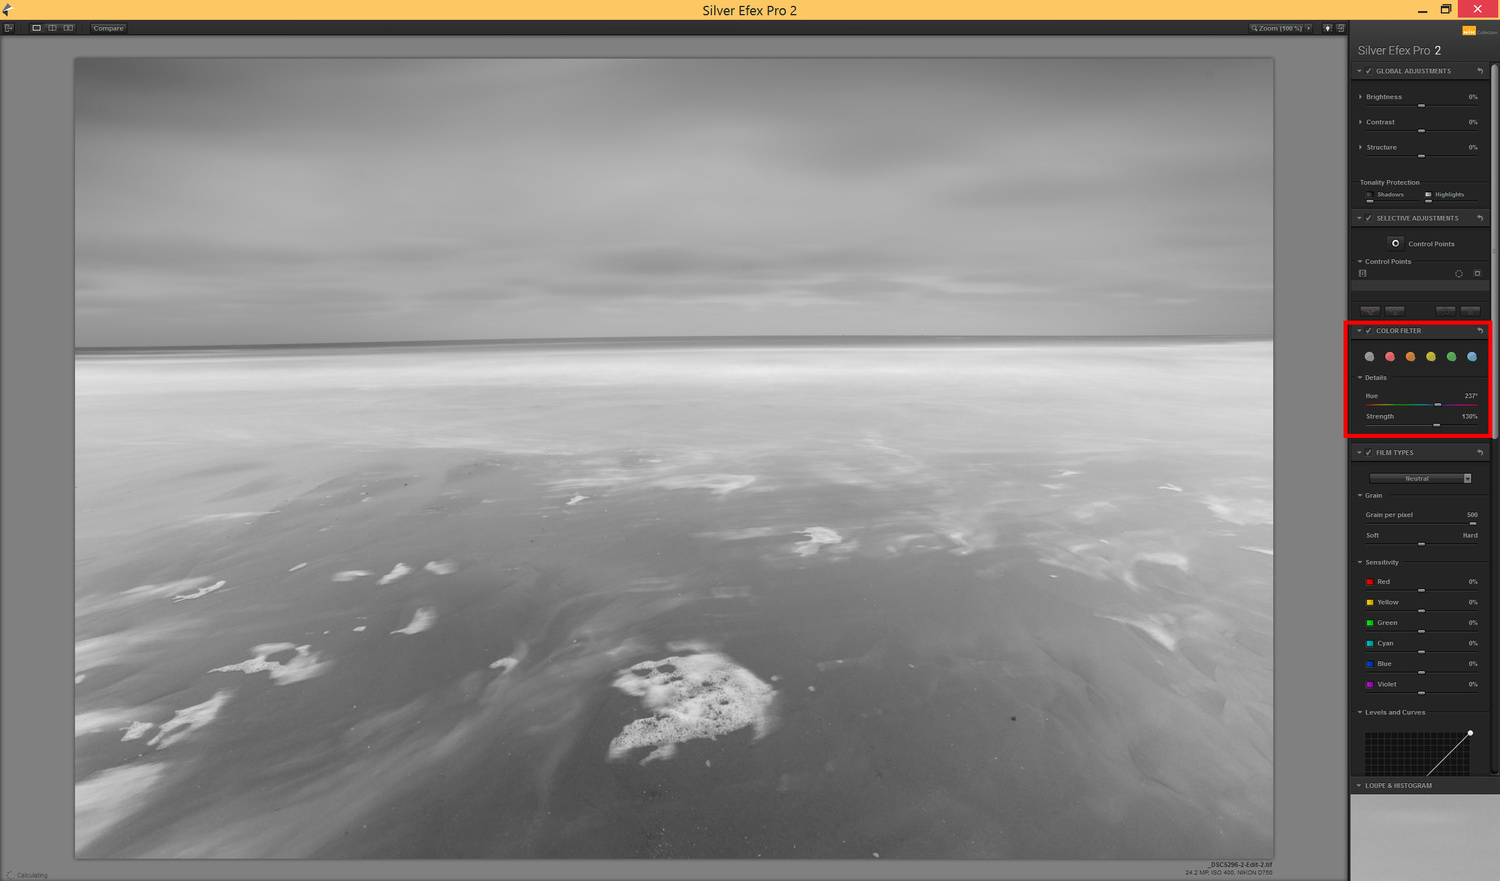Collapse the color filter Details group

pos(1360,378)
